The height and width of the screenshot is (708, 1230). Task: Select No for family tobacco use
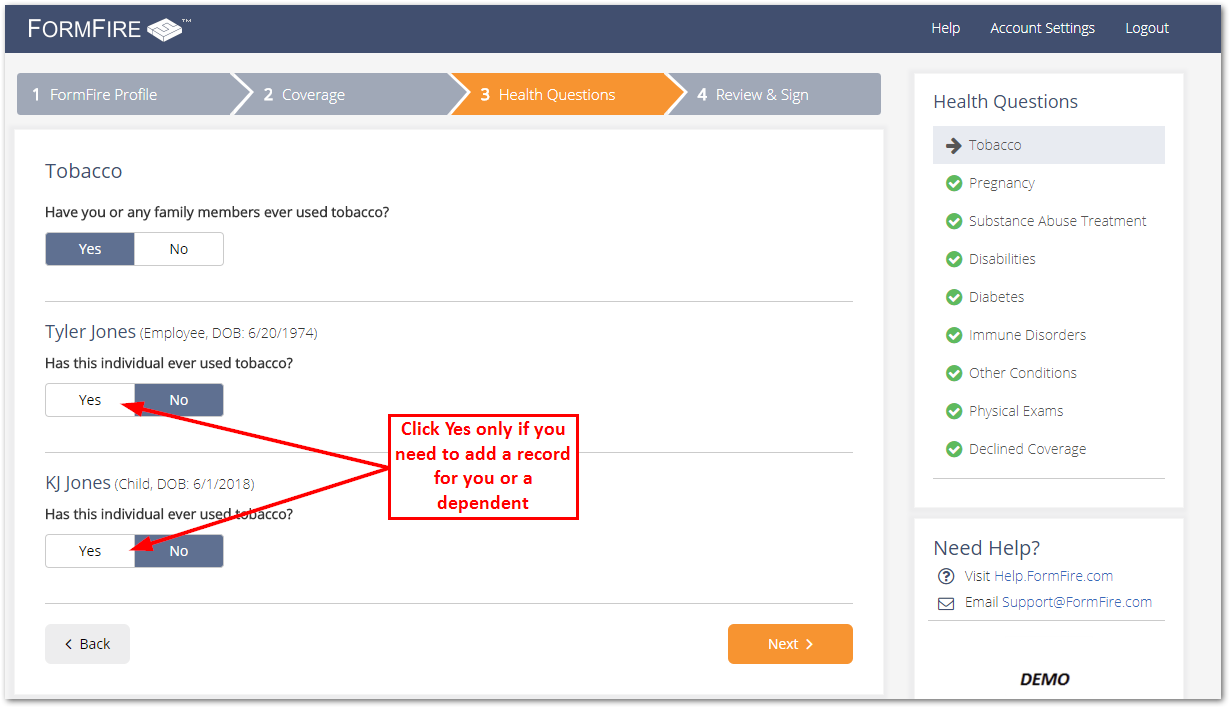(179, 249)
